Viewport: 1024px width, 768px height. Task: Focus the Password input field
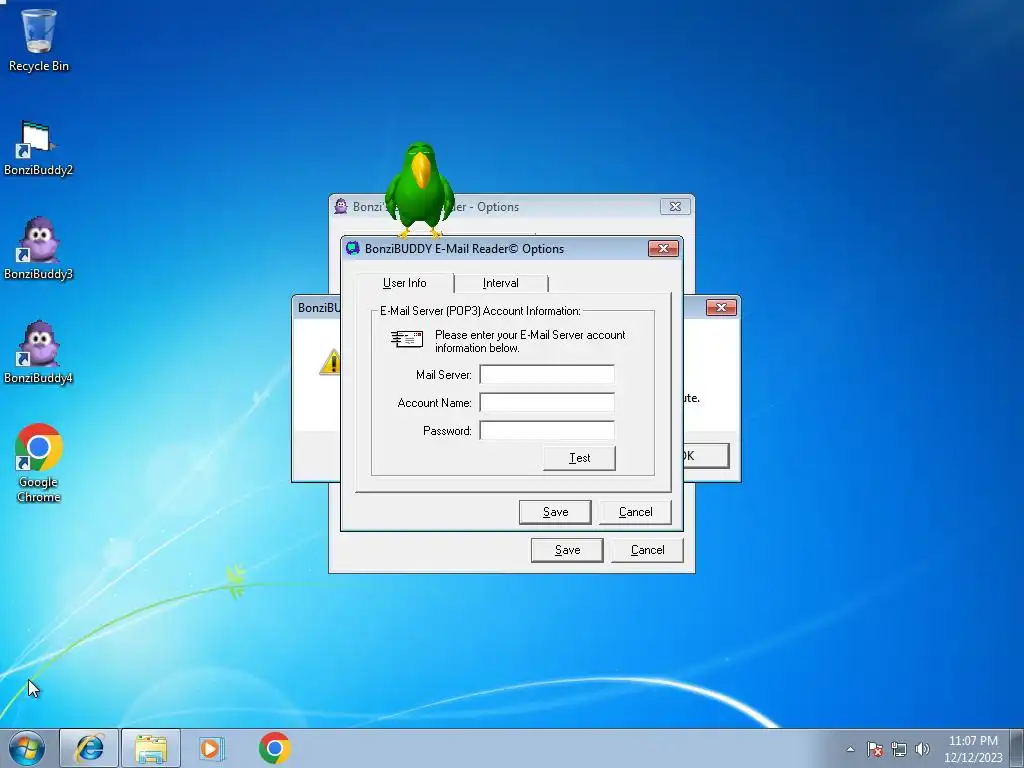547,430
